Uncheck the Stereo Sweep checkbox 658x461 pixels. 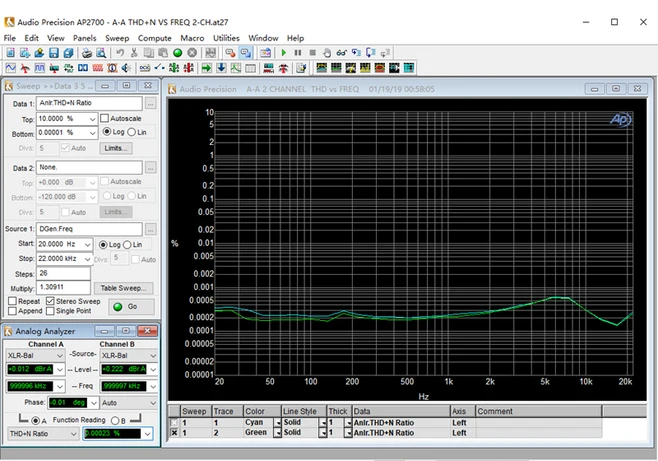pos(50,301)
